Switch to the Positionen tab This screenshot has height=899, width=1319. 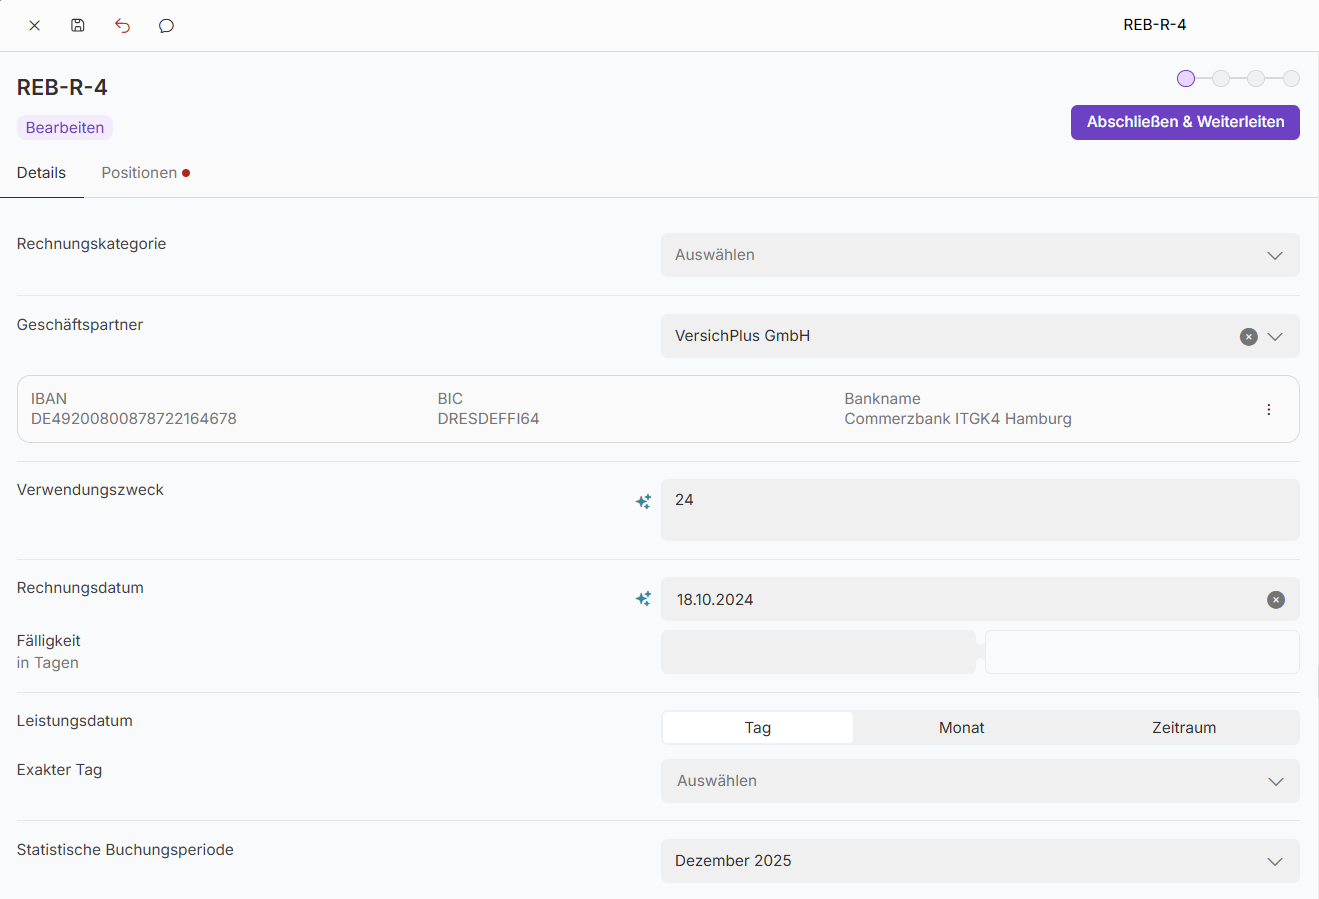(140, 173)
